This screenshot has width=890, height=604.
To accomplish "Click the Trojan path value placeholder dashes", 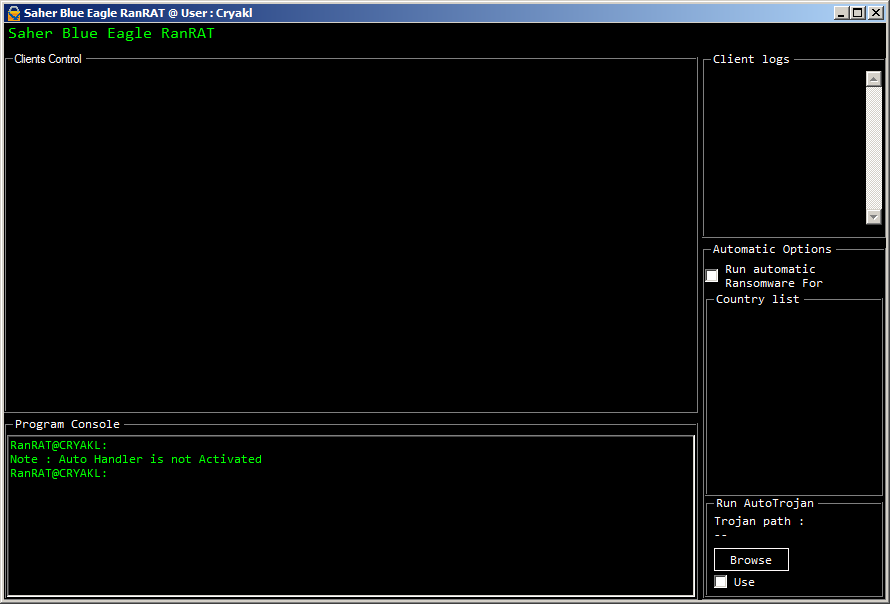I will point(721,535).
